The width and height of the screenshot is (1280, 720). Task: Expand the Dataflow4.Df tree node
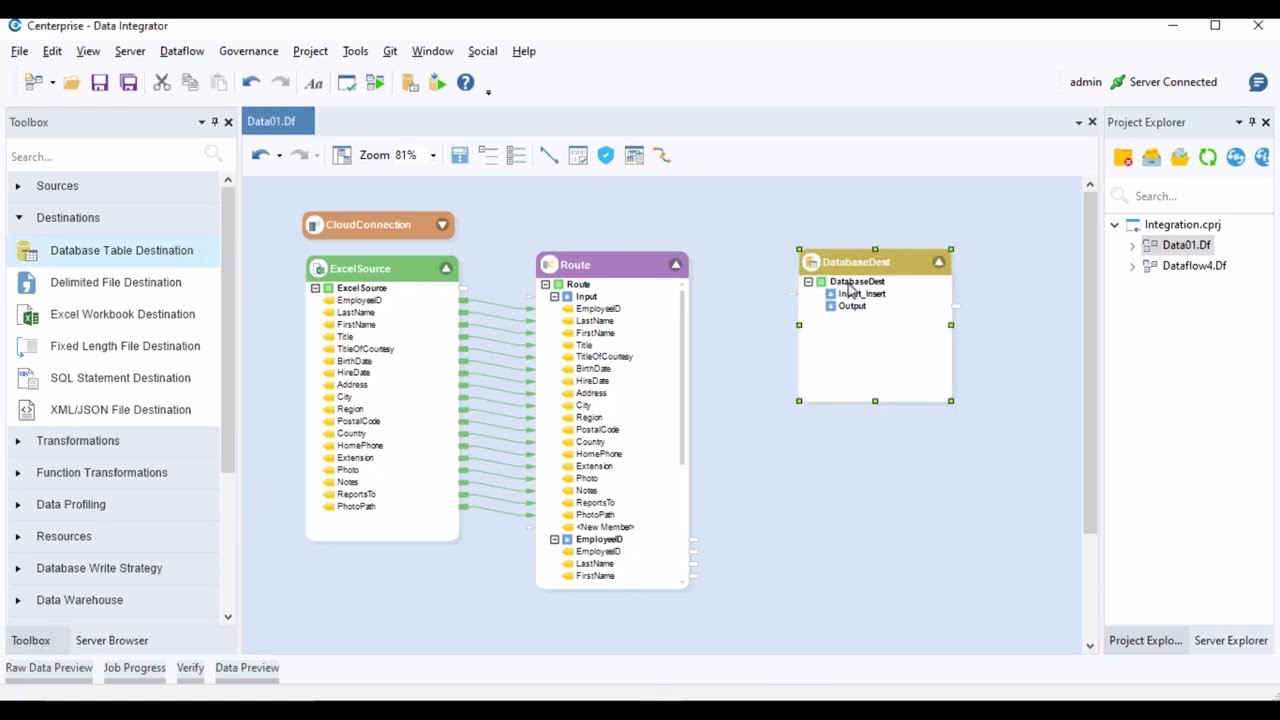click(x=1132, y=266)
